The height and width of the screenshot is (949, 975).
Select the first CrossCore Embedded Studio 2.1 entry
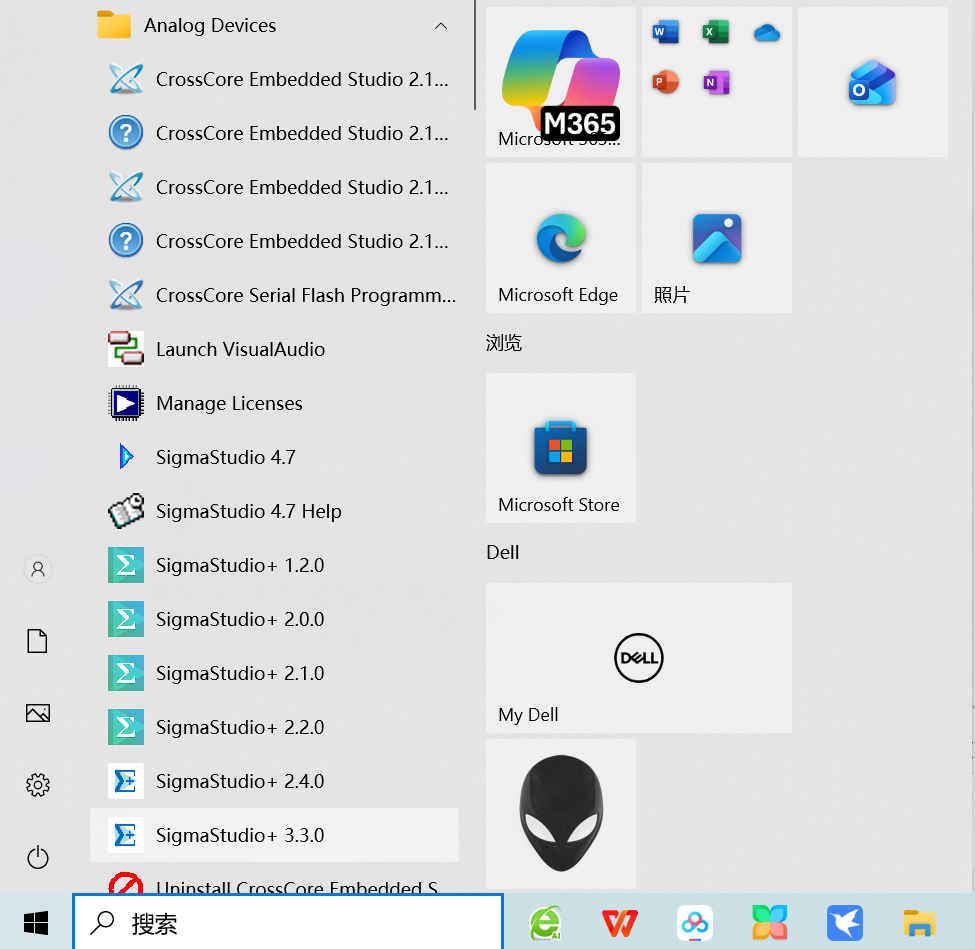[x=274, y=79]
